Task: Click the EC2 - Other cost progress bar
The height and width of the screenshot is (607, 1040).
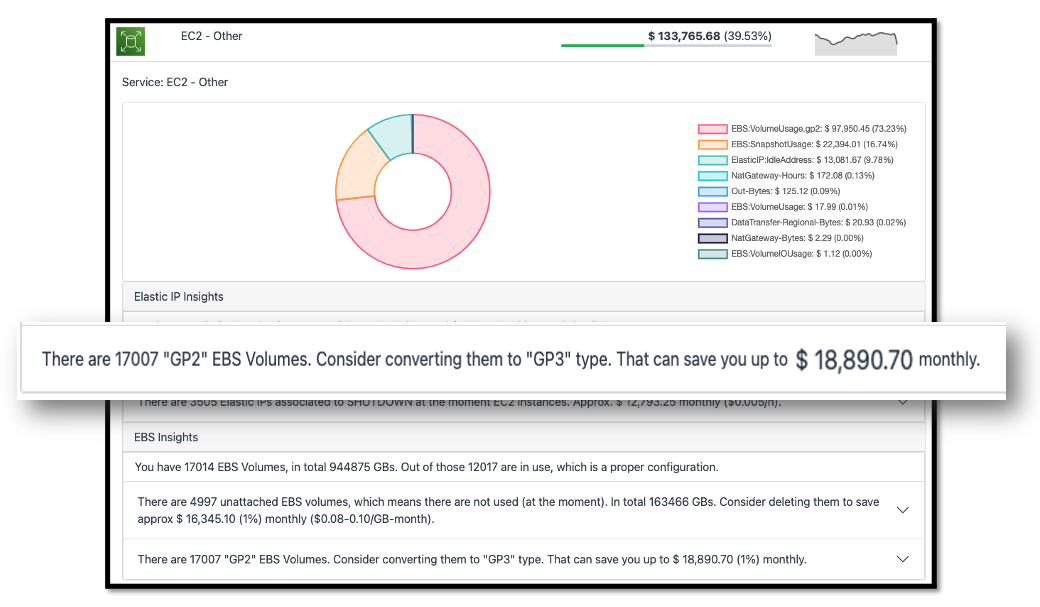Action: [x=666, y=45]
